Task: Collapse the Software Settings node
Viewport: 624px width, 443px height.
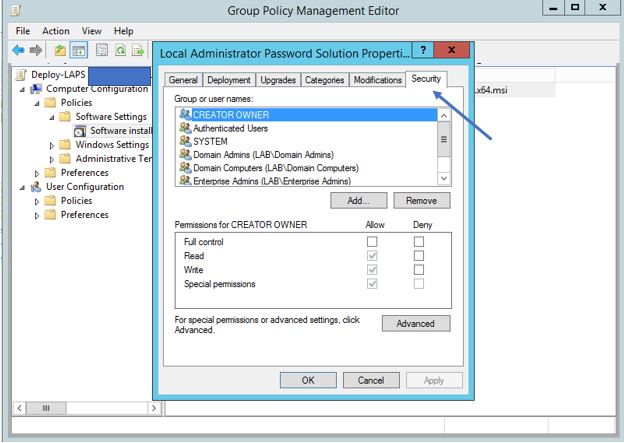Action: [x=52, y=118]
